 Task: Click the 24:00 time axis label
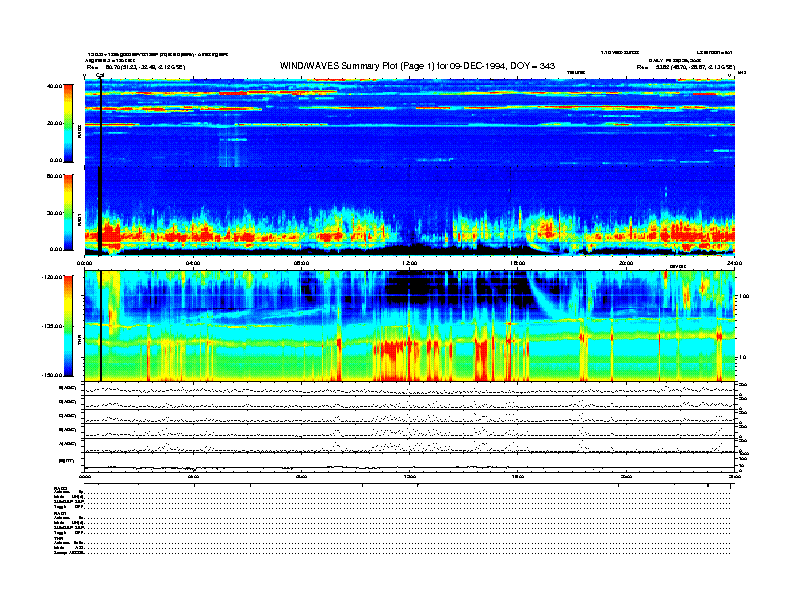(x=733, y=263)
